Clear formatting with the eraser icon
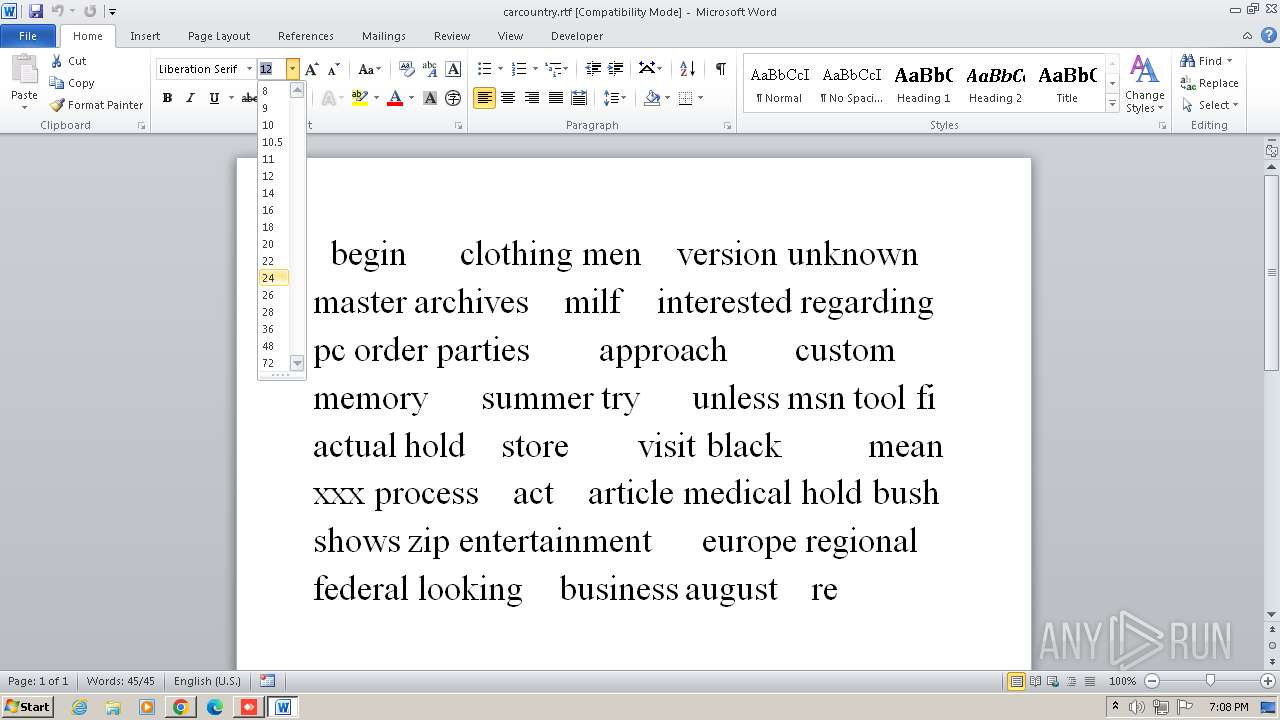 click(407, 69)
